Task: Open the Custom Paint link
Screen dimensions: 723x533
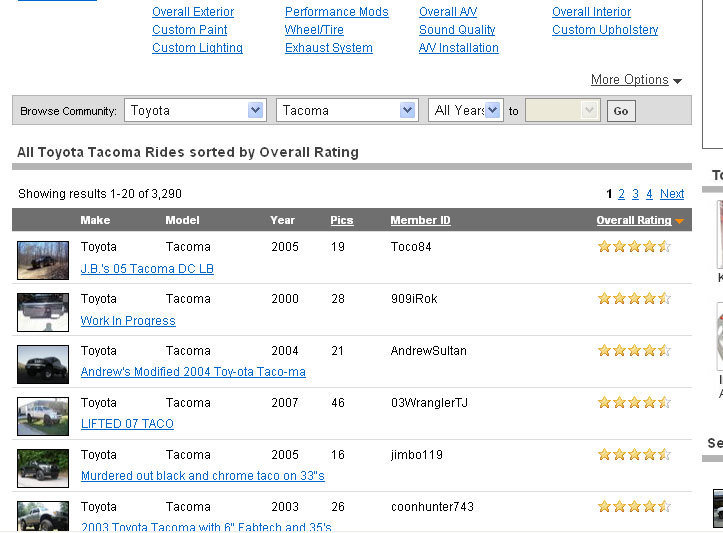Action: (x=190, y=30)
